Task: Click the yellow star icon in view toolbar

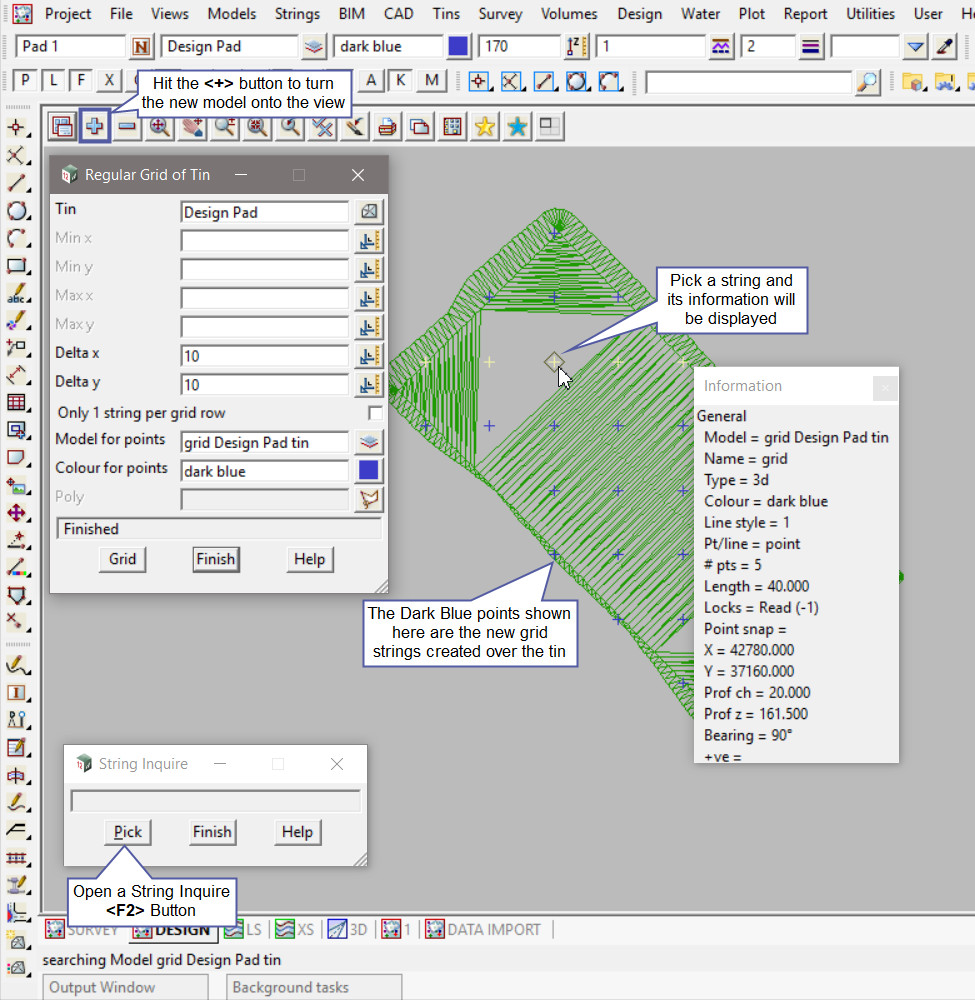Action: 485,127
